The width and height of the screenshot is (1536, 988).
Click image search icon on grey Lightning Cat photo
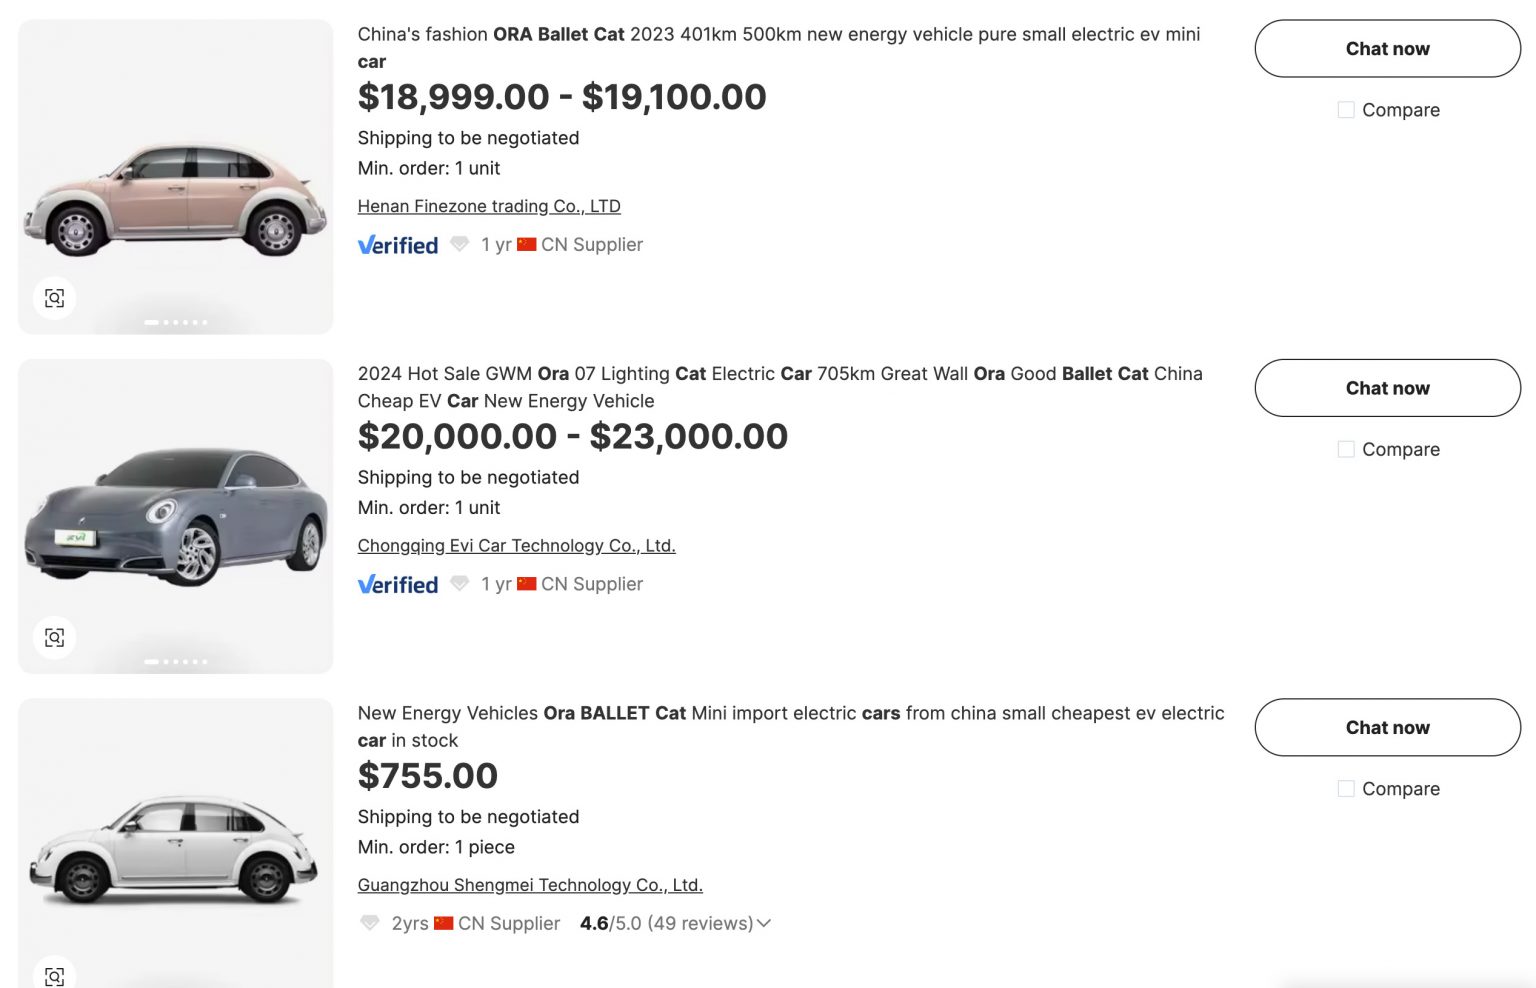tap(55, 637)
